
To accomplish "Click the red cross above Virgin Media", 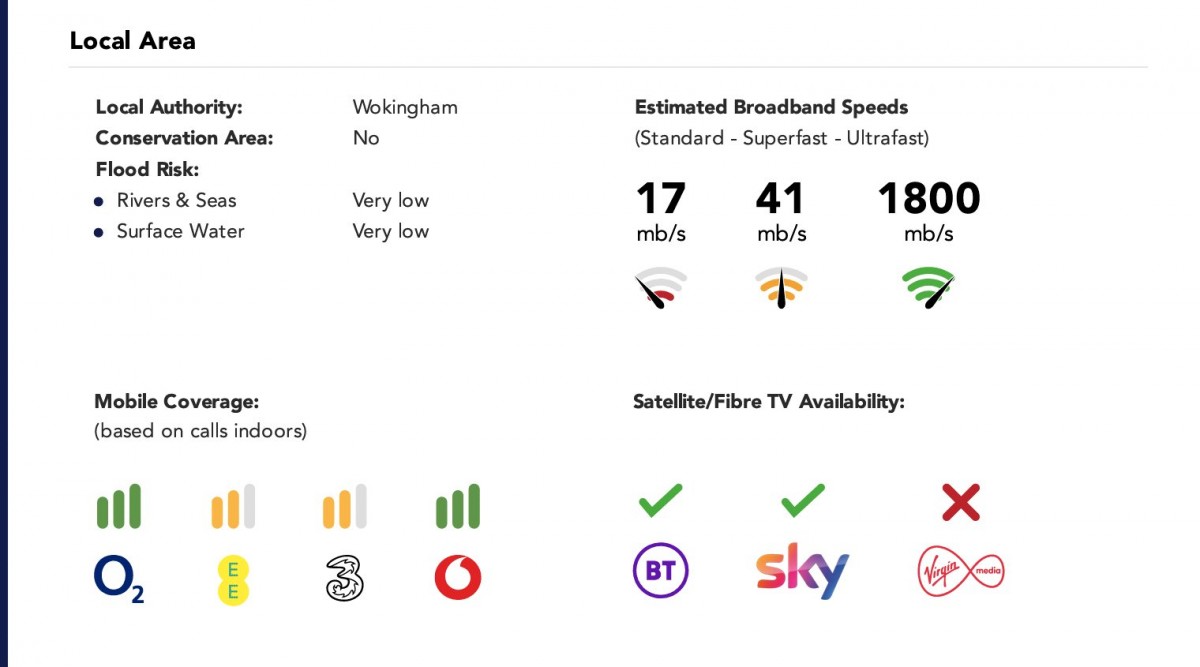I will (x=961, y=502).
